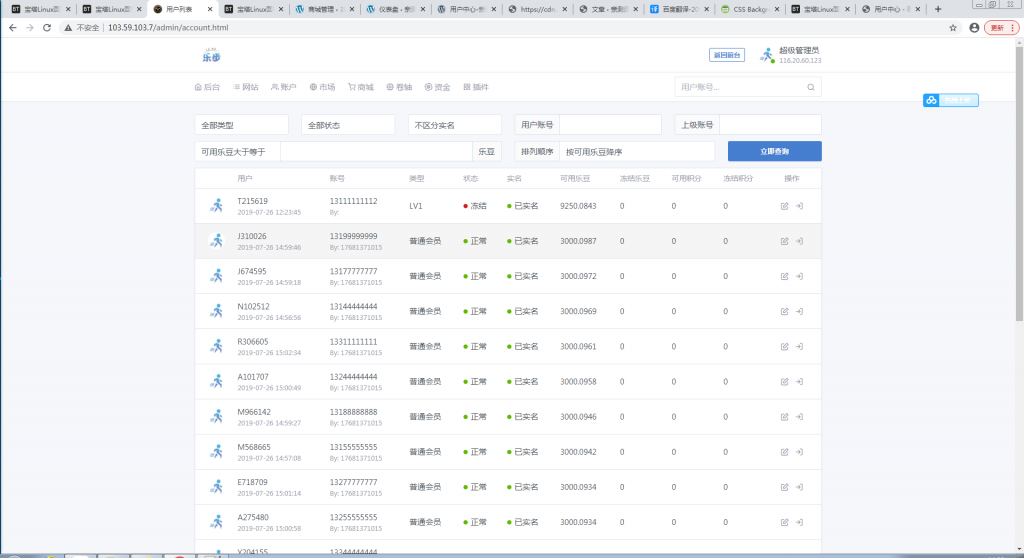Open the 商城 navigation menu
The image size is (1024, 558).
pyautogui.click(x=361, y=87)
